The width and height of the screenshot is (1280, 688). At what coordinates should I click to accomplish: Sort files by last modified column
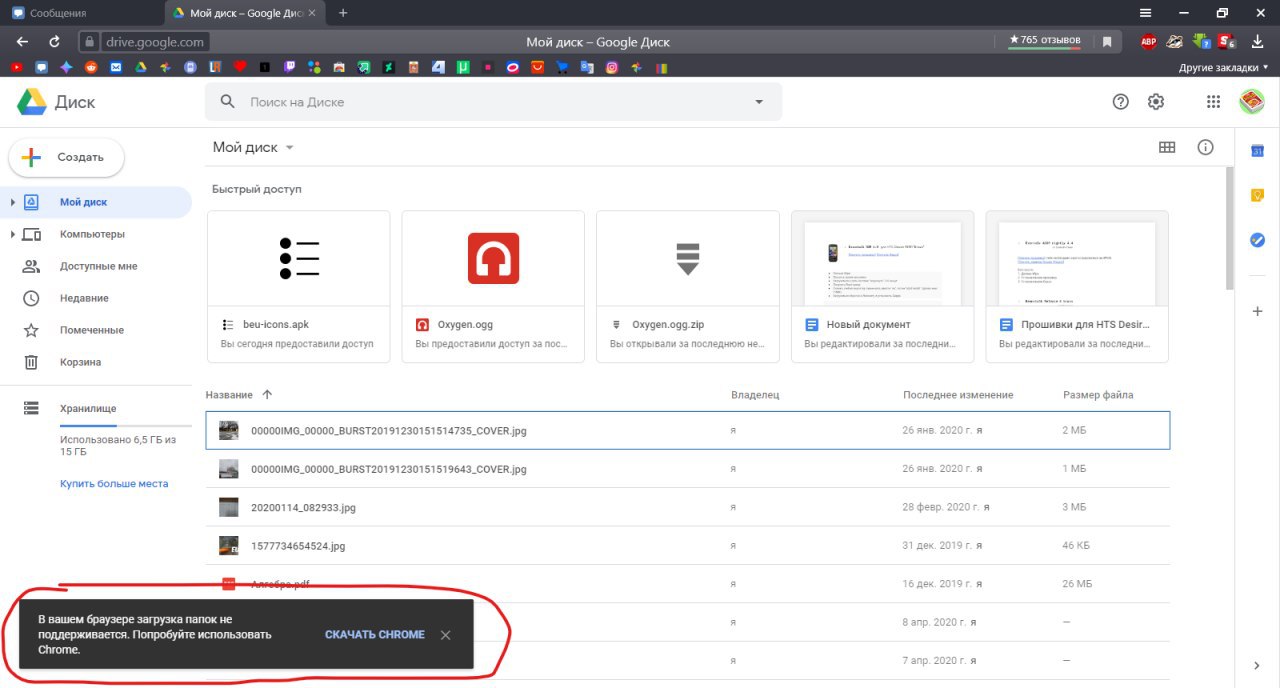tap(958, 395)
